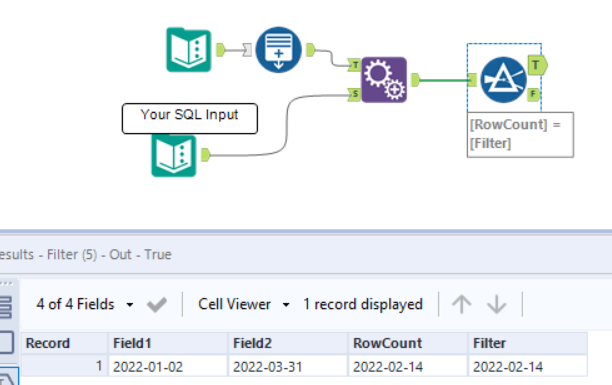Select the Field1 cell 2022-01-02

168,366
